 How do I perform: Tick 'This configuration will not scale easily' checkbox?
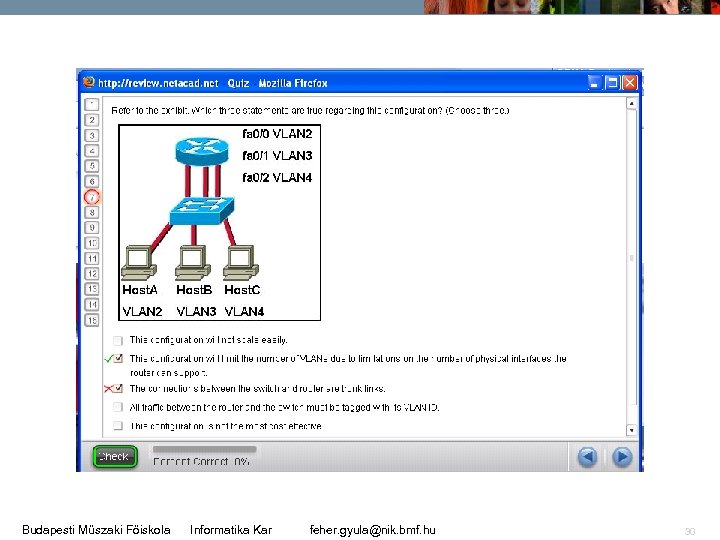[118, 340]
